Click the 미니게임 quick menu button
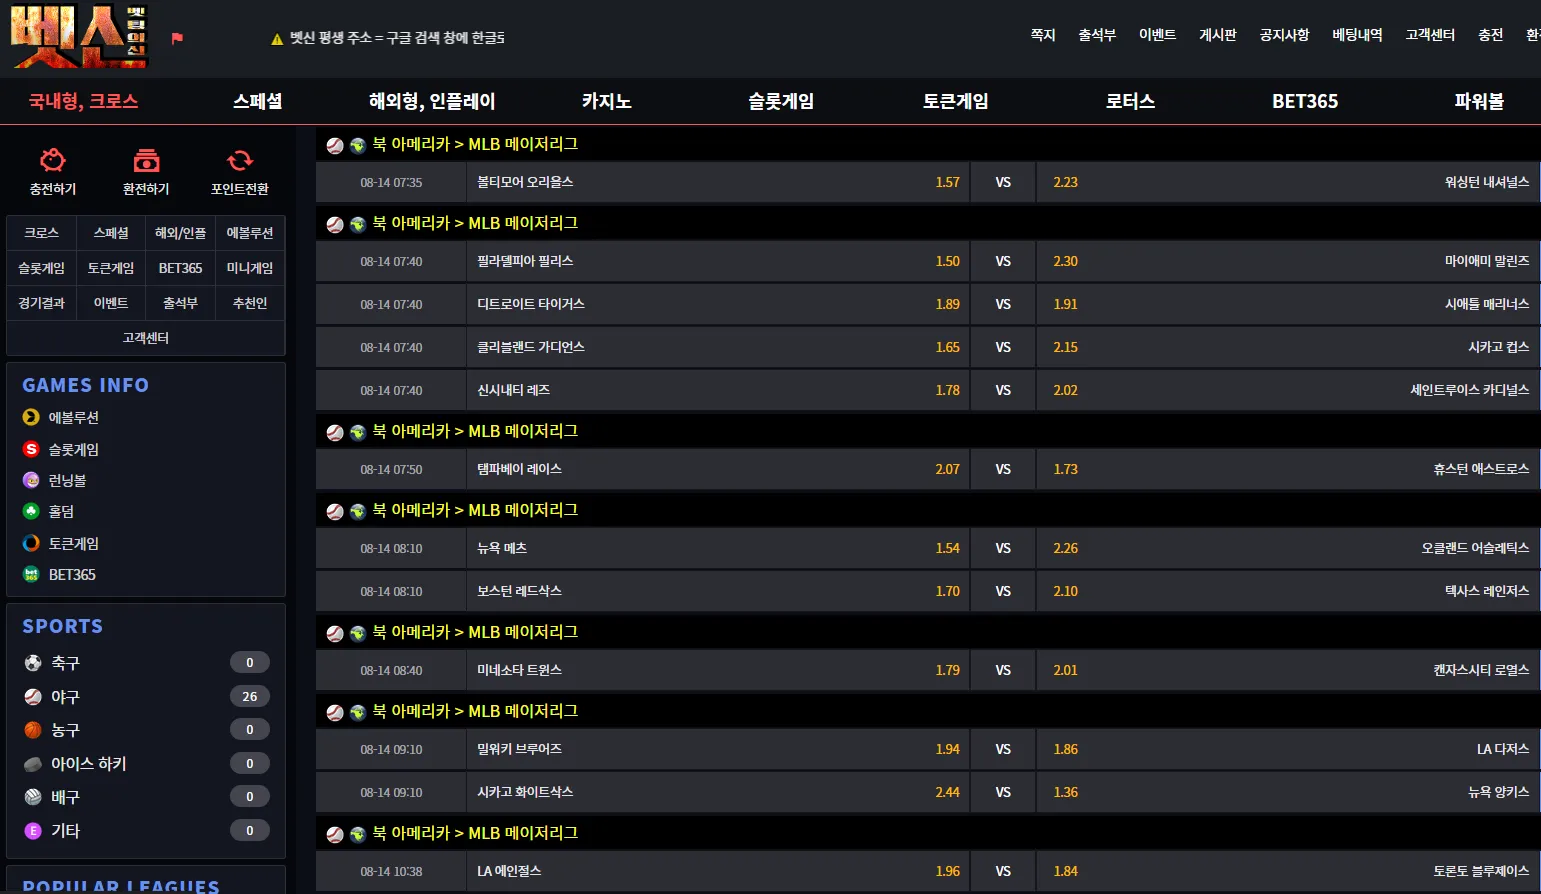1541x894 pixels. pos(250,268)
